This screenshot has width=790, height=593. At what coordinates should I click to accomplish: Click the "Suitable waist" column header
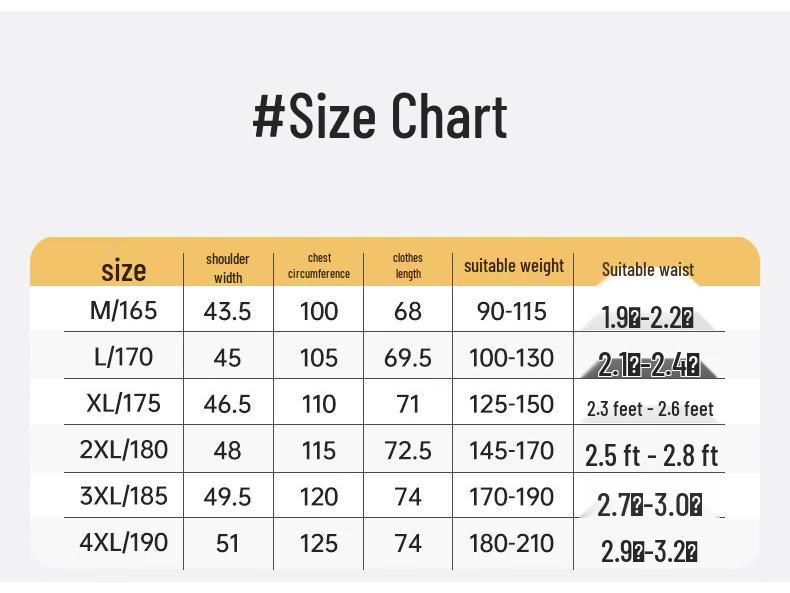648,269
